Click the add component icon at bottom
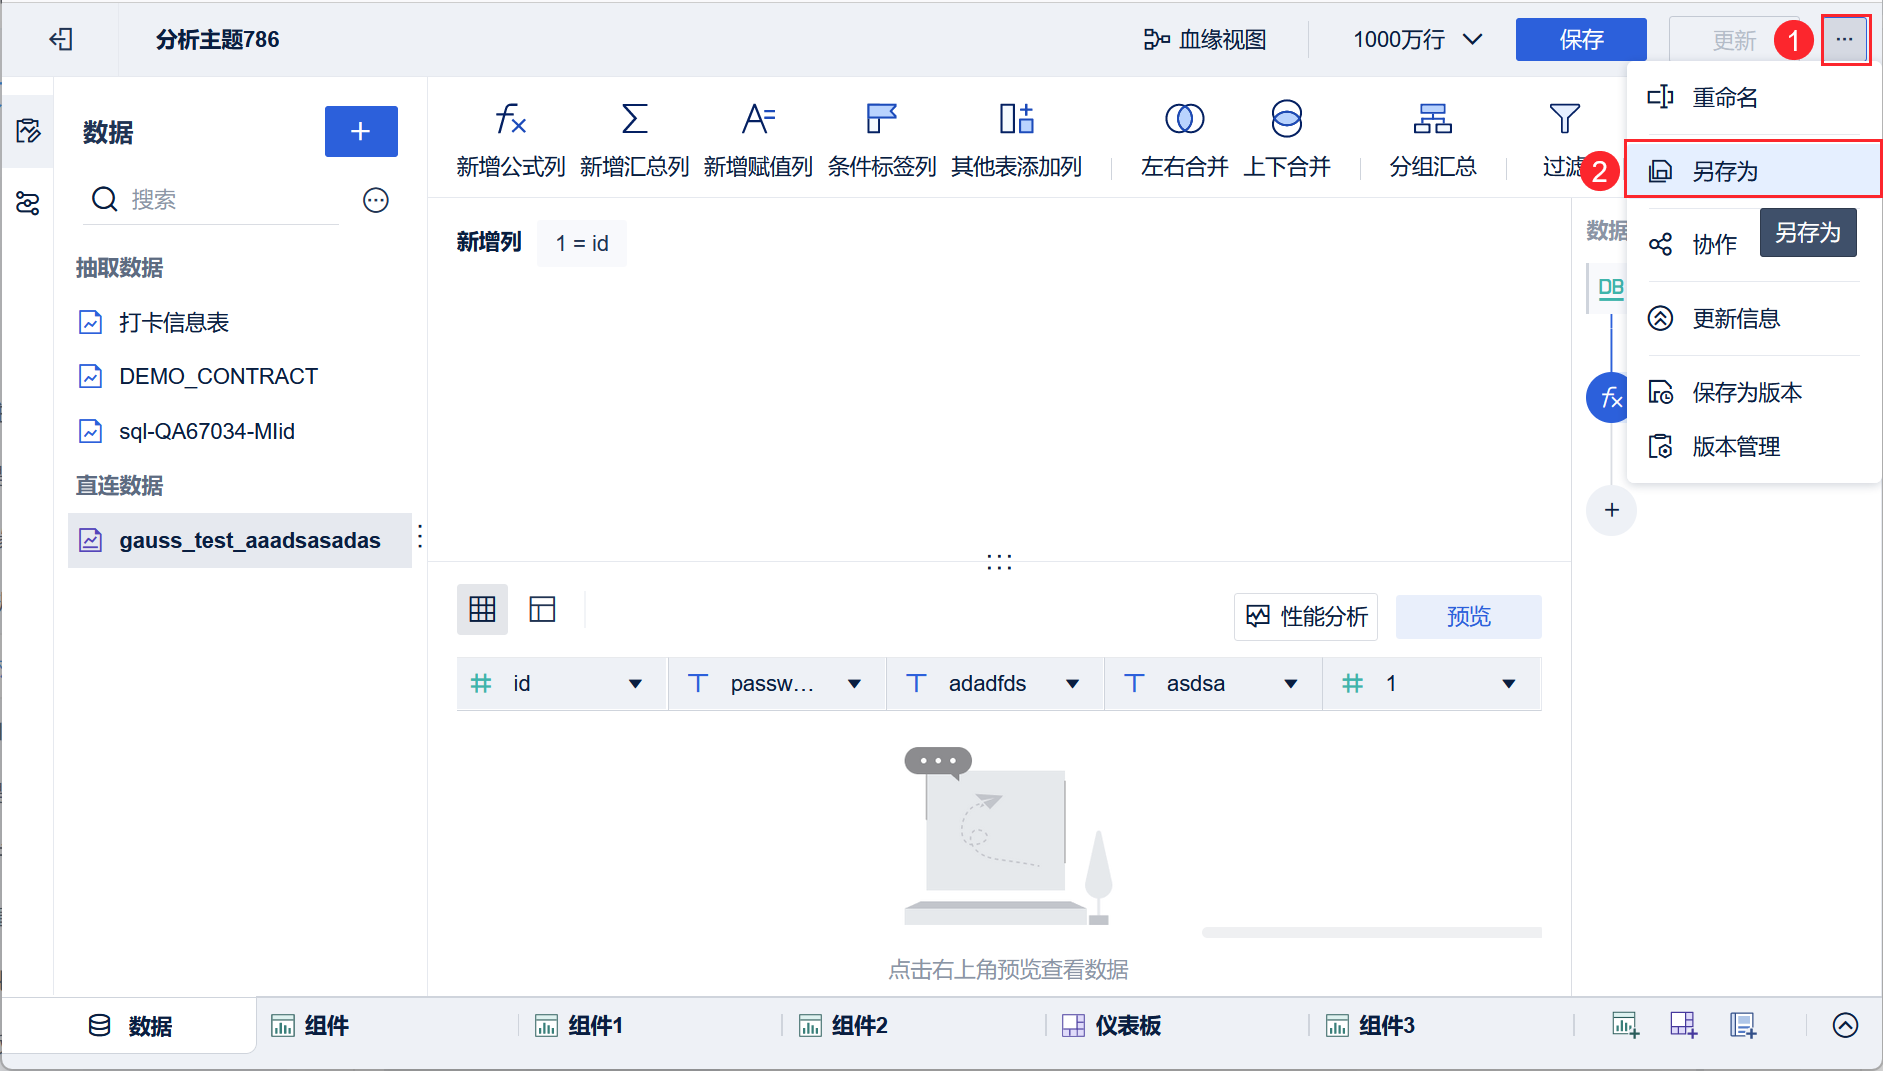1883x1071 pixels. pos(1625,1025)
